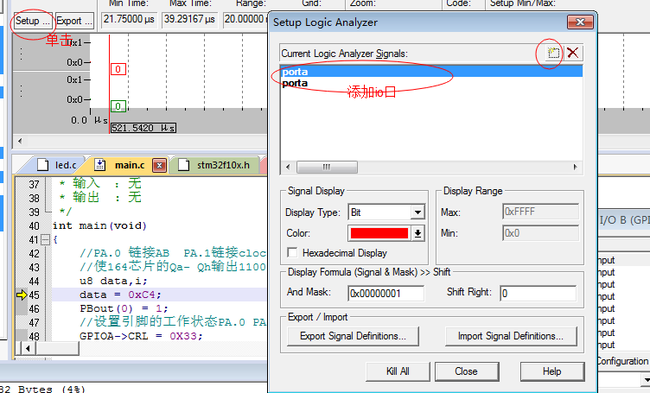The width and height of the screenshot is (650, 393).
Task: Switch to the led.c tab
Action: 65,165
